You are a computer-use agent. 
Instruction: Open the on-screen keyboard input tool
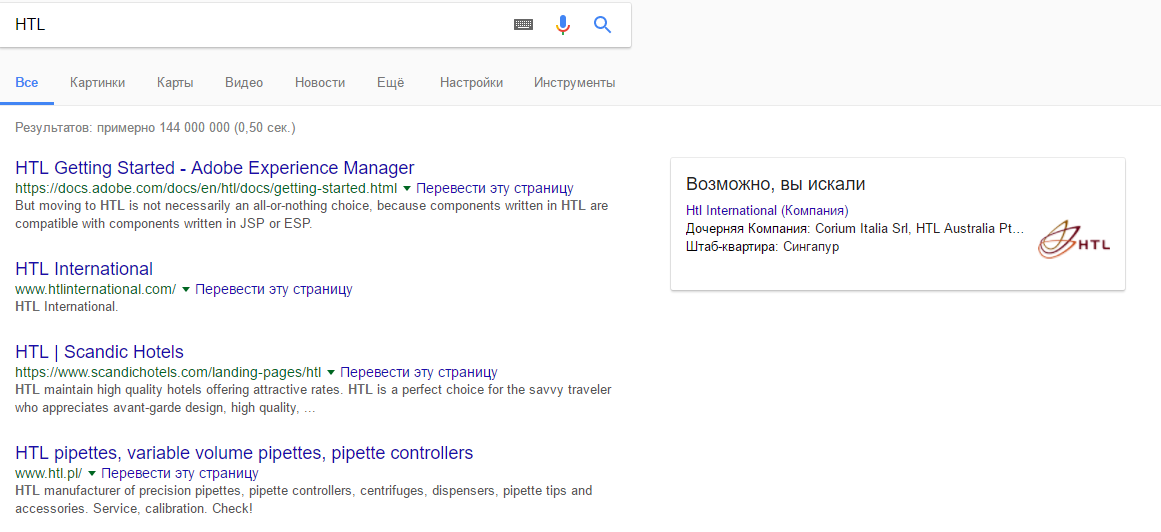pos(523,24)
